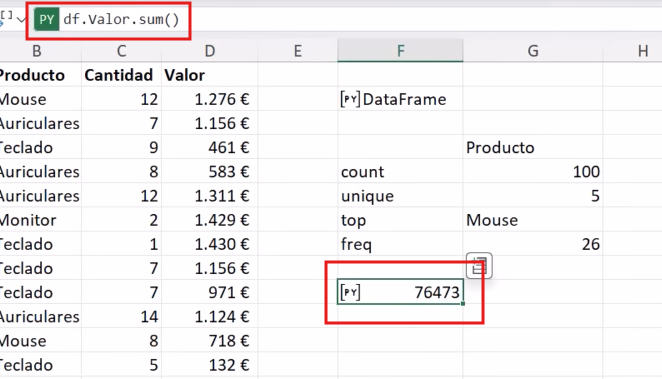Select the cell with 583 €

tap(210, 172)
